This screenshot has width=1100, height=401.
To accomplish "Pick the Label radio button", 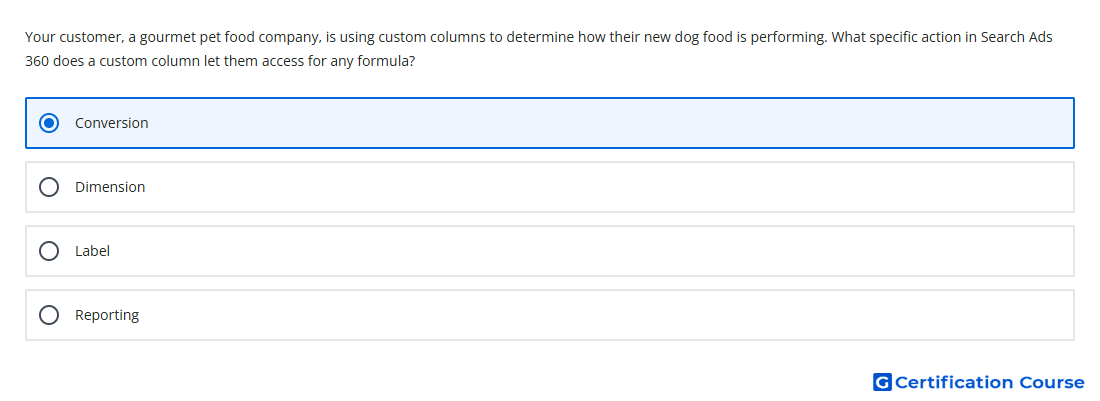I will pos(49,251).
